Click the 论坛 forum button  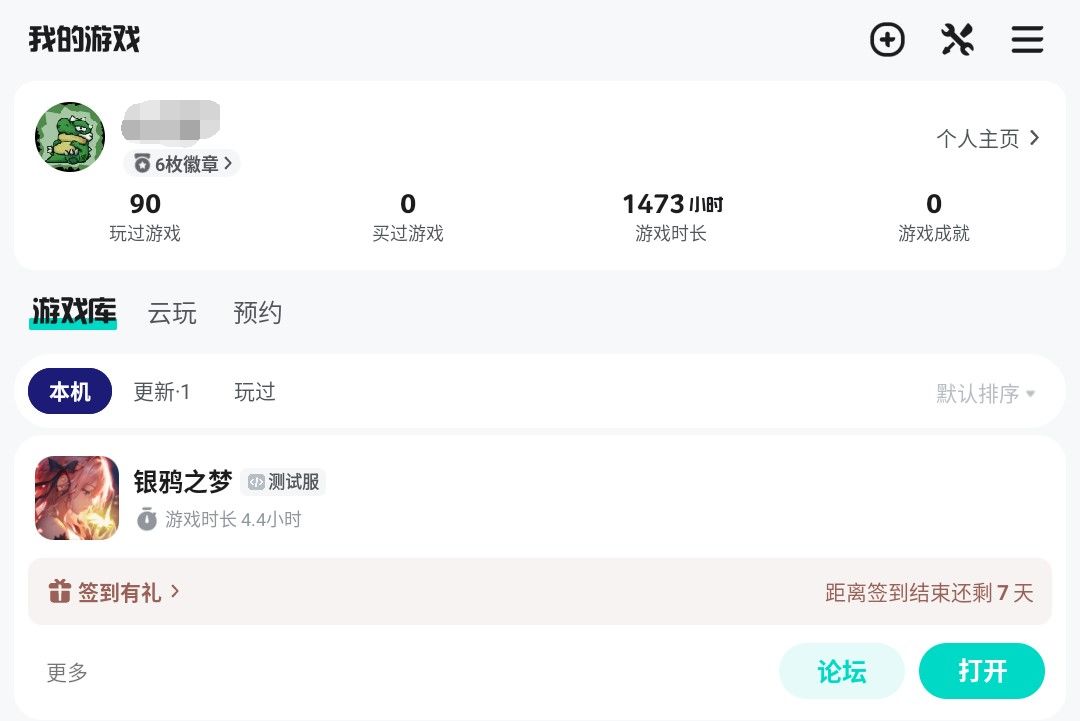pos(841,671)
